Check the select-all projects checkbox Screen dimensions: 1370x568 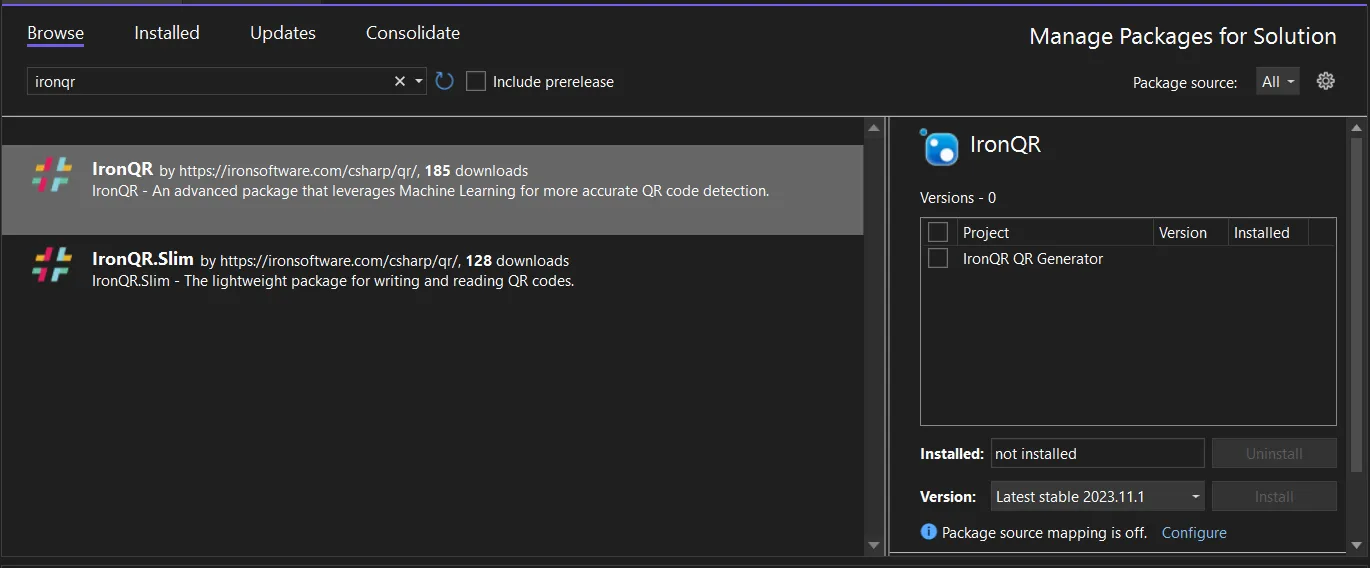tap(938, 232)
